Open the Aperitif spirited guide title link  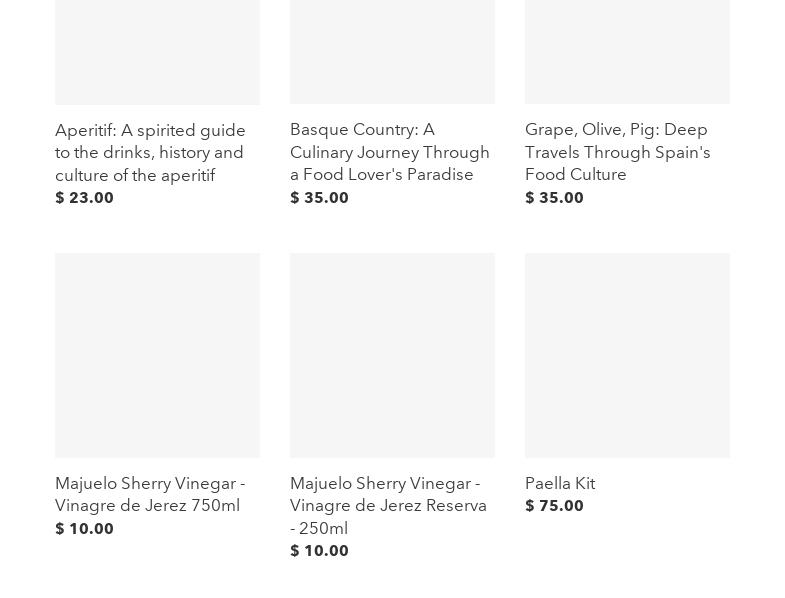(x=150, y=152)
